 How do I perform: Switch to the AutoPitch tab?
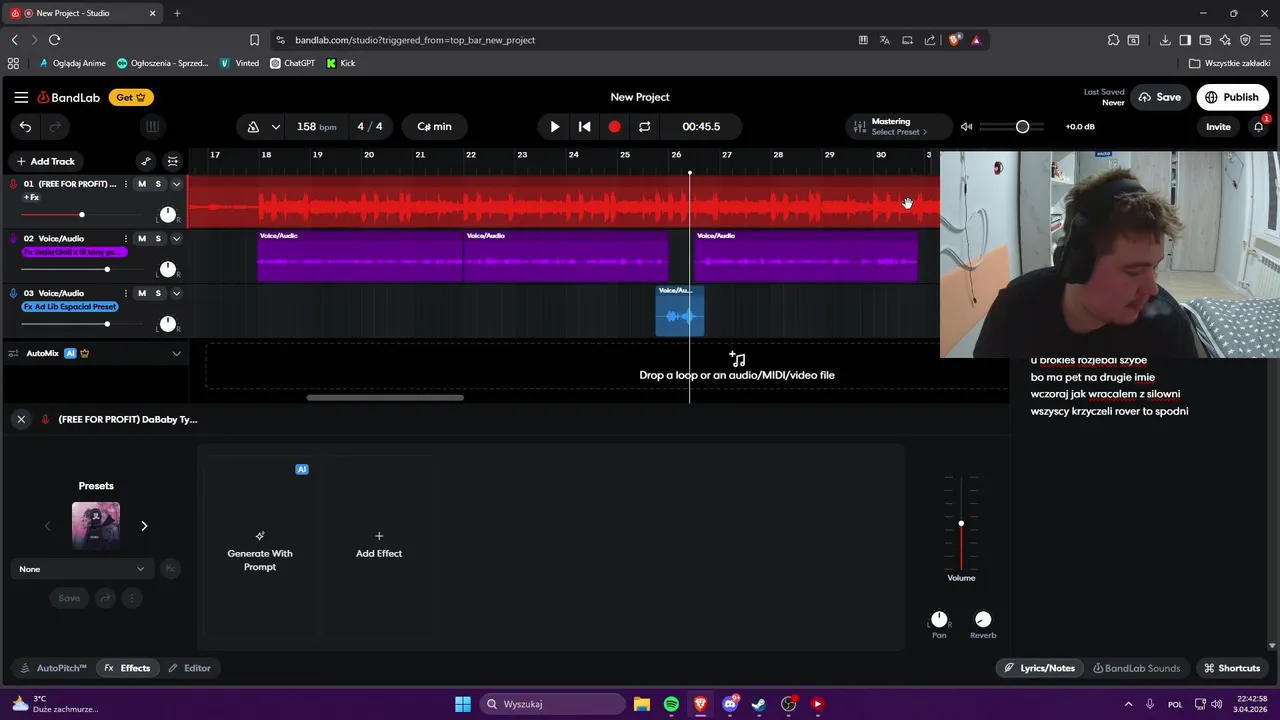pyautogui.click(x=53, y=668)
